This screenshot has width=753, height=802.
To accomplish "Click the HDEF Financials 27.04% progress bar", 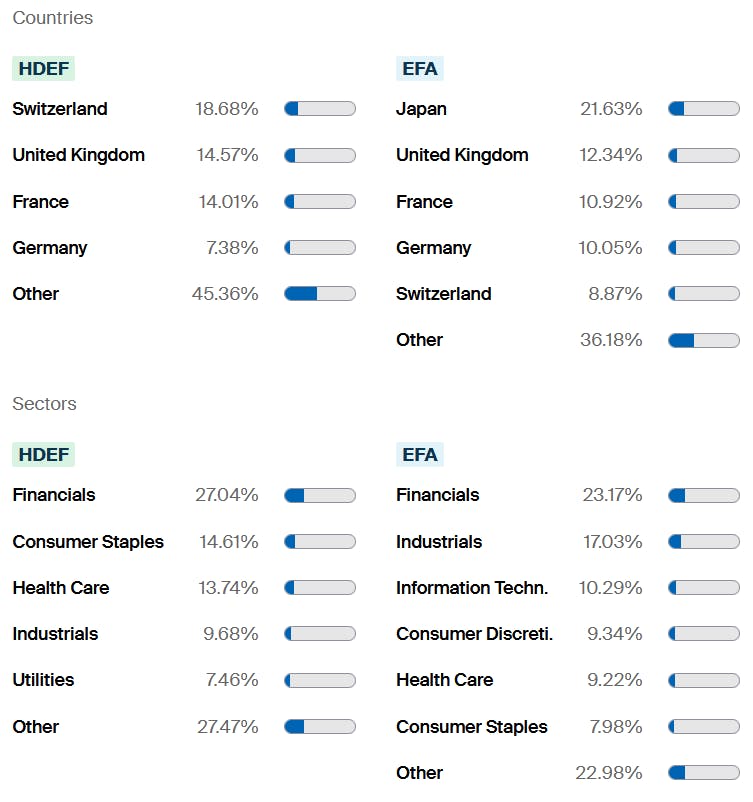I will [x=320, y=495].
